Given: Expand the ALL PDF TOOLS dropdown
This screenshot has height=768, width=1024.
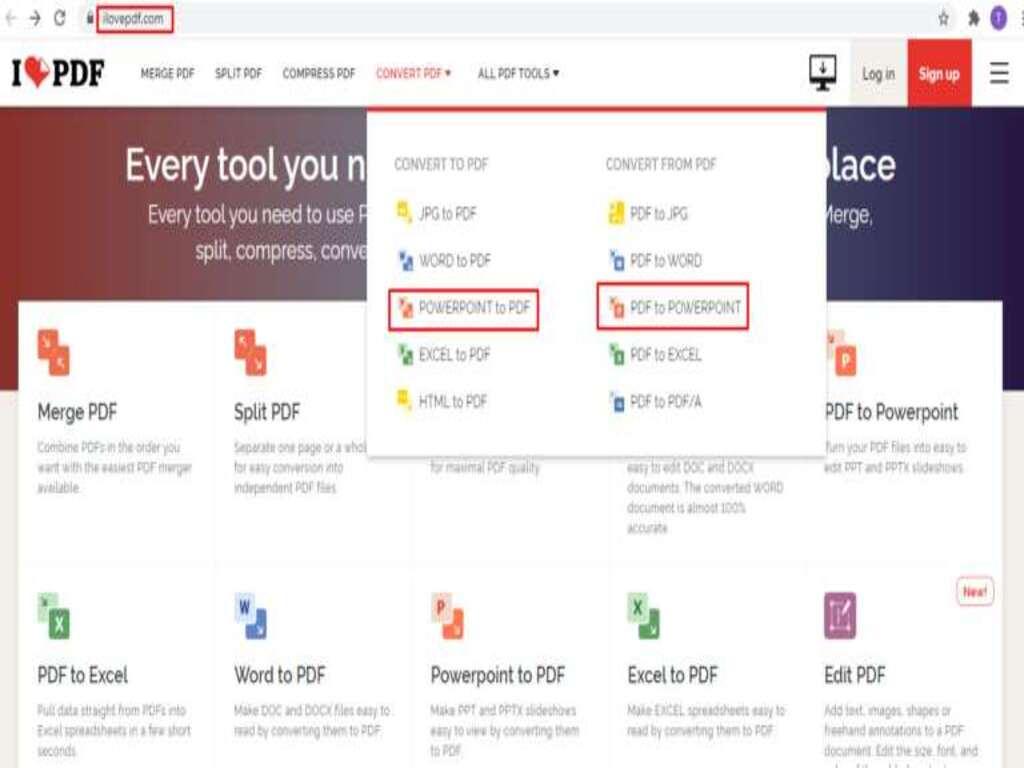Looking at the screenshot, I should click(518, 74).
